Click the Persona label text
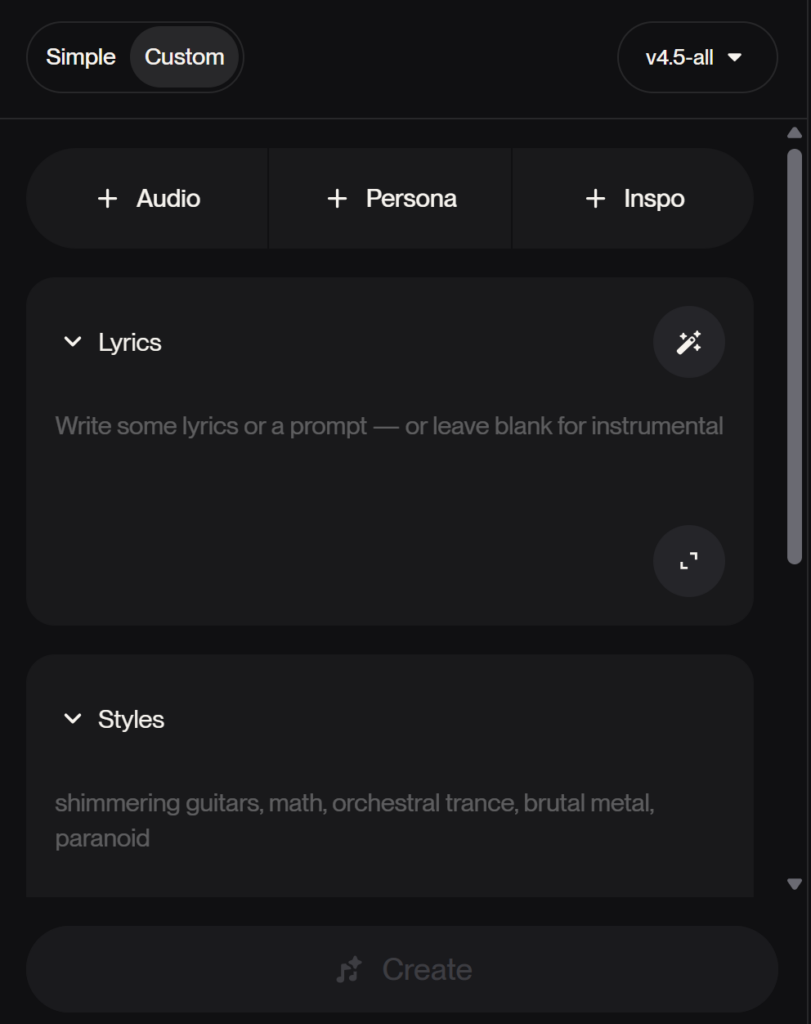 tap(411, 199)
